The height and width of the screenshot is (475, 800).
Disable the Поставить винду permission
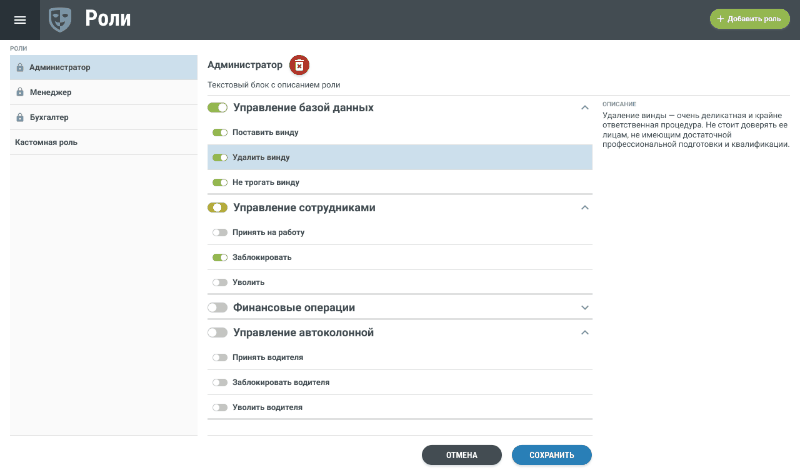click(x=220, y=132)
